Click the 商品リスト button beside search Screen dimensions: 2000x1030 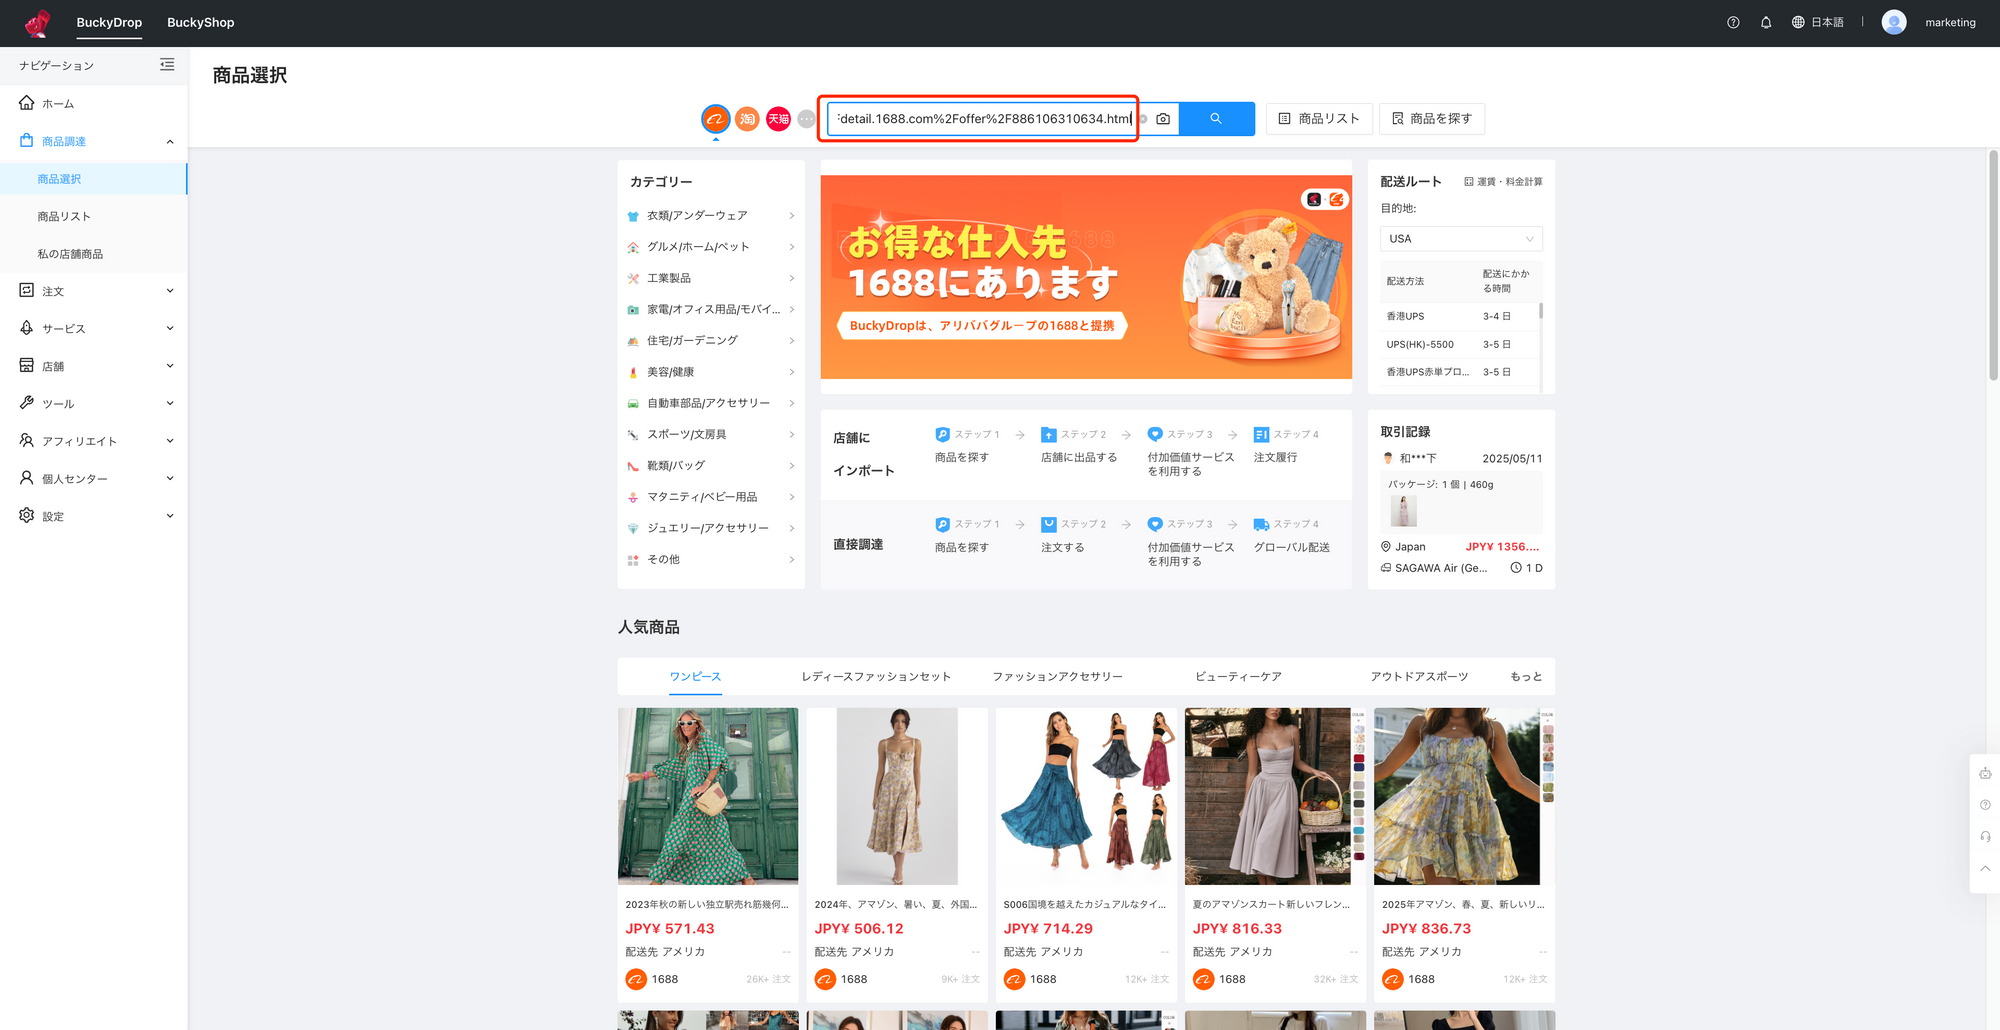(x=1319, y=119)
